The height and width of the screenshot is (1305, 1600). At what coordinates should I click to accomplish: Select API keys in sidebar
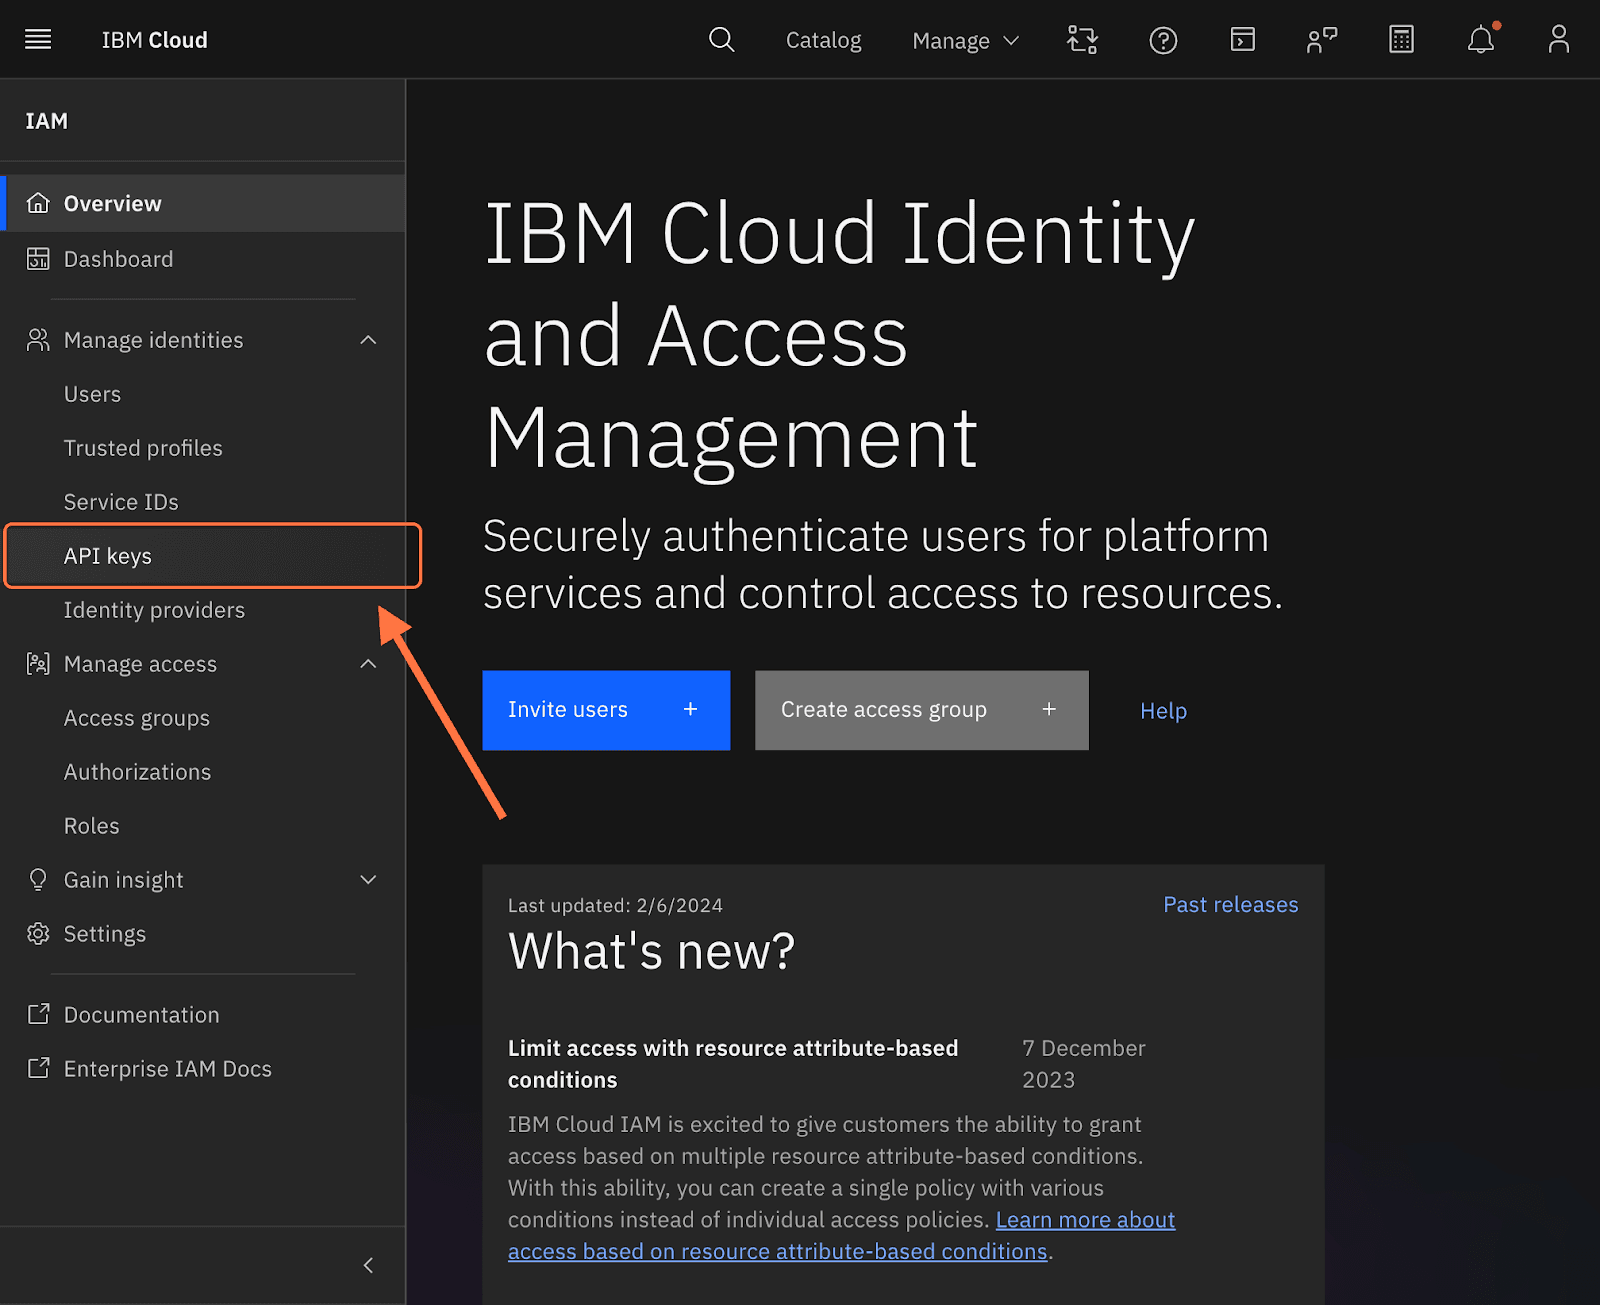pos(108,556)
